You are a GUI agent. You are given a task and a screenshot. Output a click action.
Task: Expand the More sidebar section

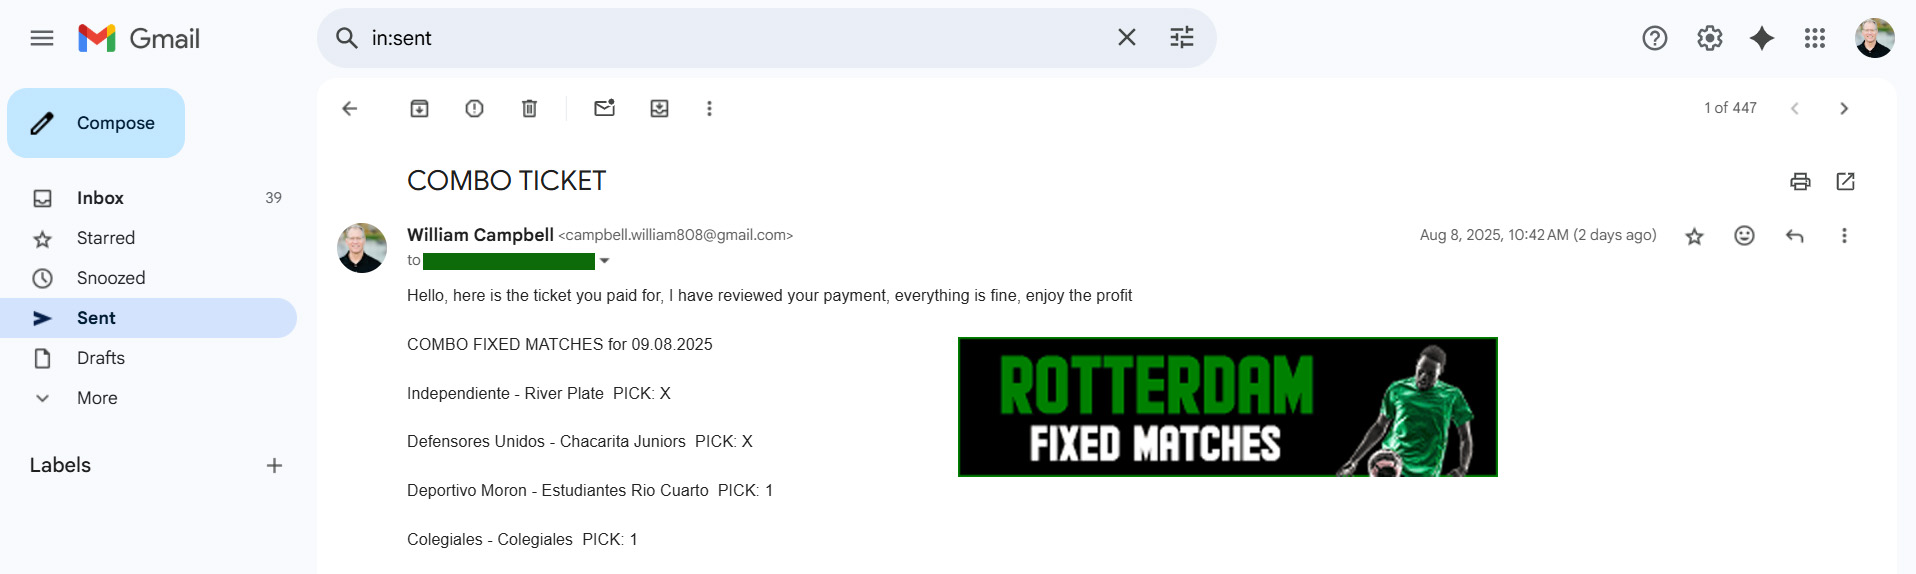pyautogui.click(x=97, y=398)
